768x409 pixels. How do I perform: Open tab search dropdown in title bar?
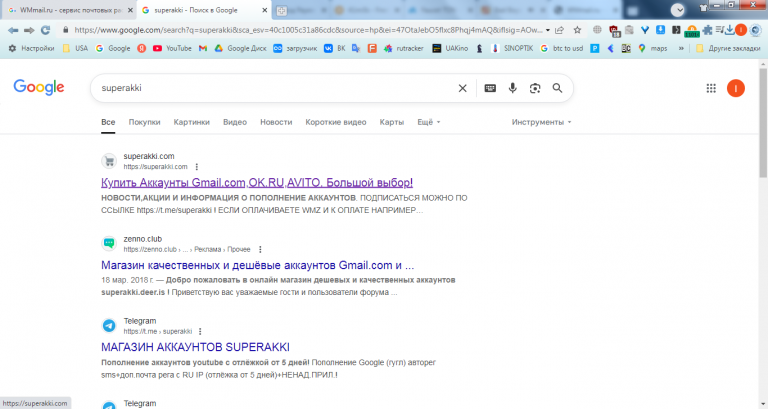pyautogui.click(x=677, y=9)
